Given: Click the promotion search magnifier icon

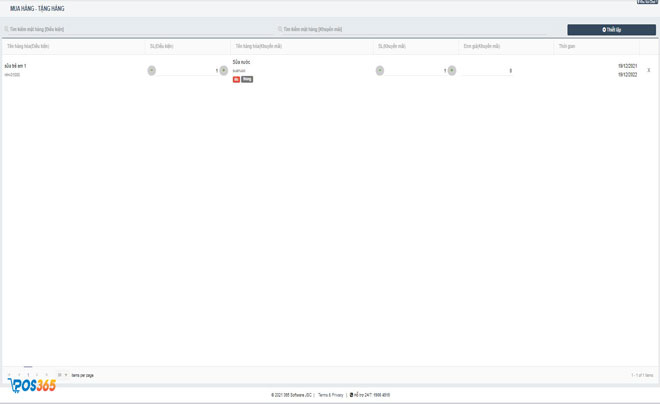Looking at the screenshot, I should pyautogui.click(x=280, y=29).
